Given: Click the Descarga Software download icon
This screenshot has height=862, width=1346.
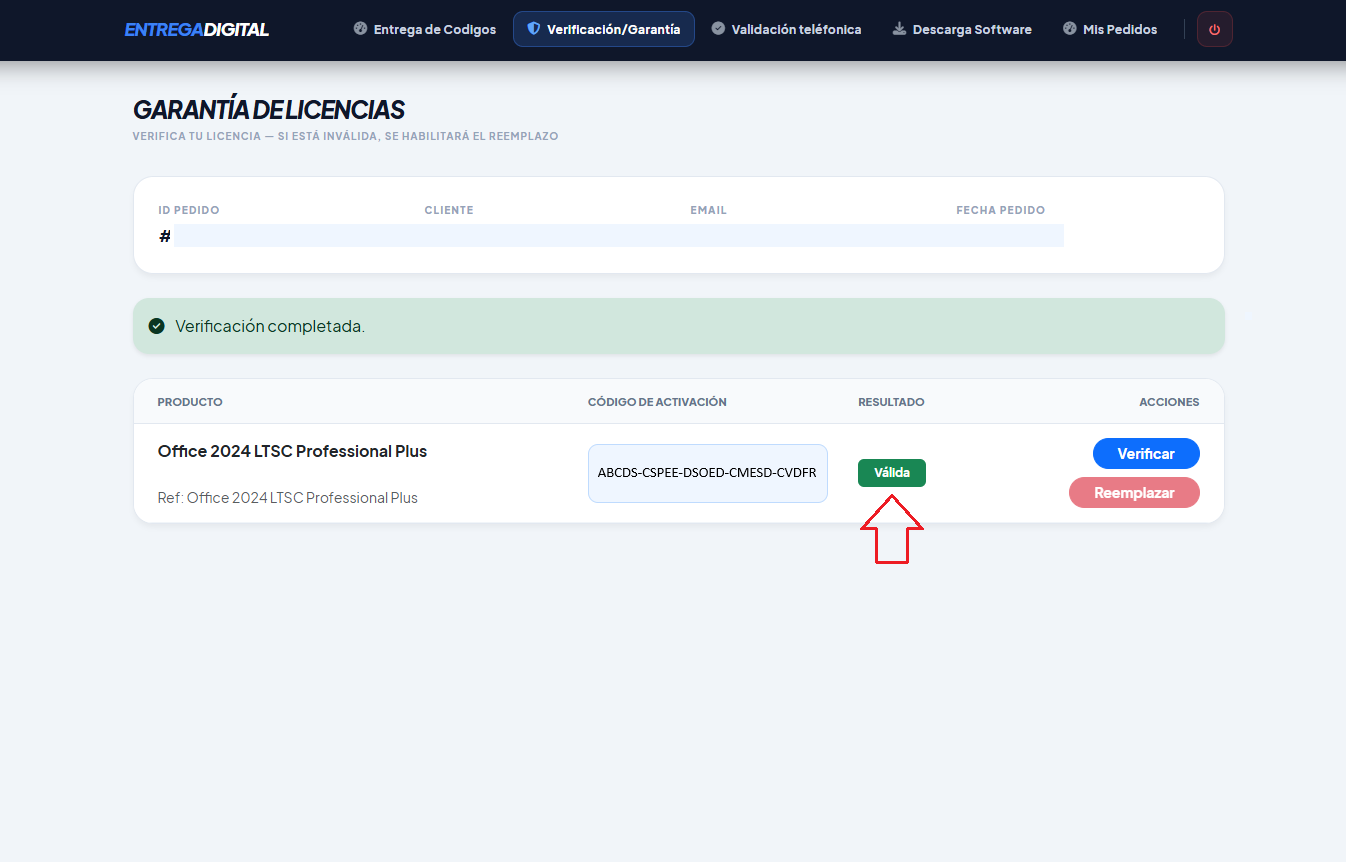Looking at the screenshot, I should pyautogui.click(x=900, y=29).
